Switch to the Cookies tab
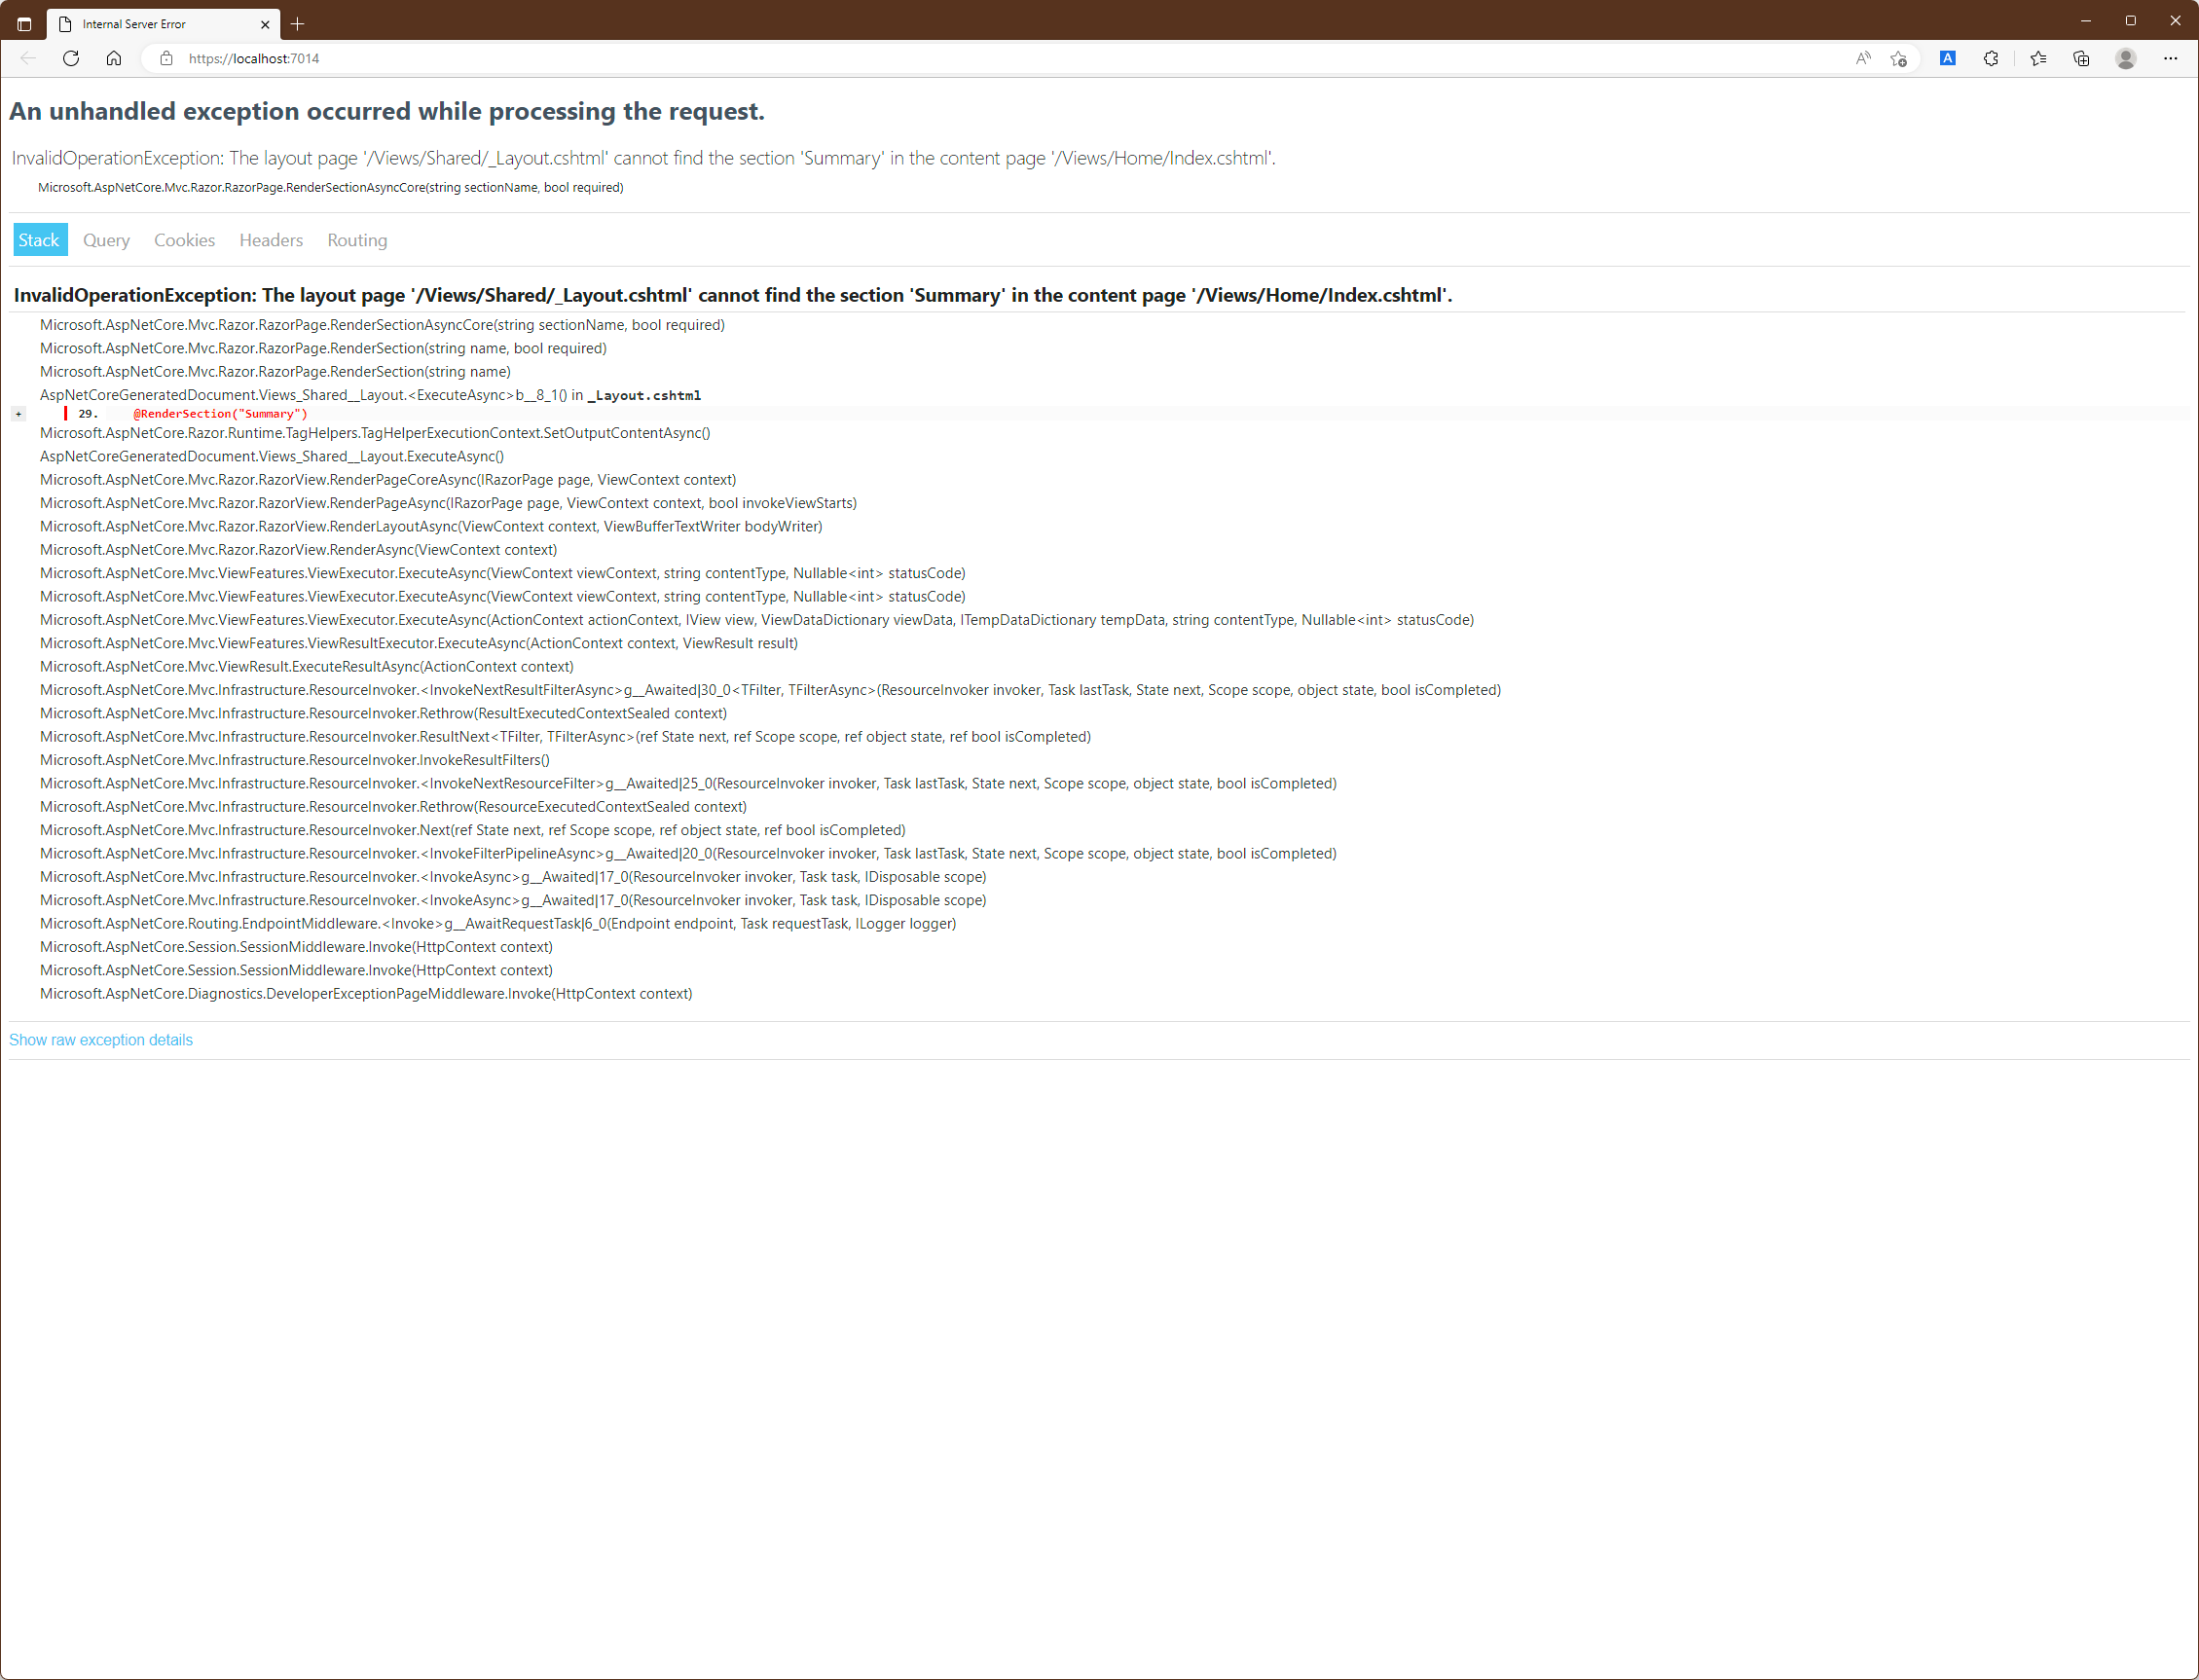The width and height of the screenshot is (2199, 1680). pyautogui.click(x=184, y=240)
